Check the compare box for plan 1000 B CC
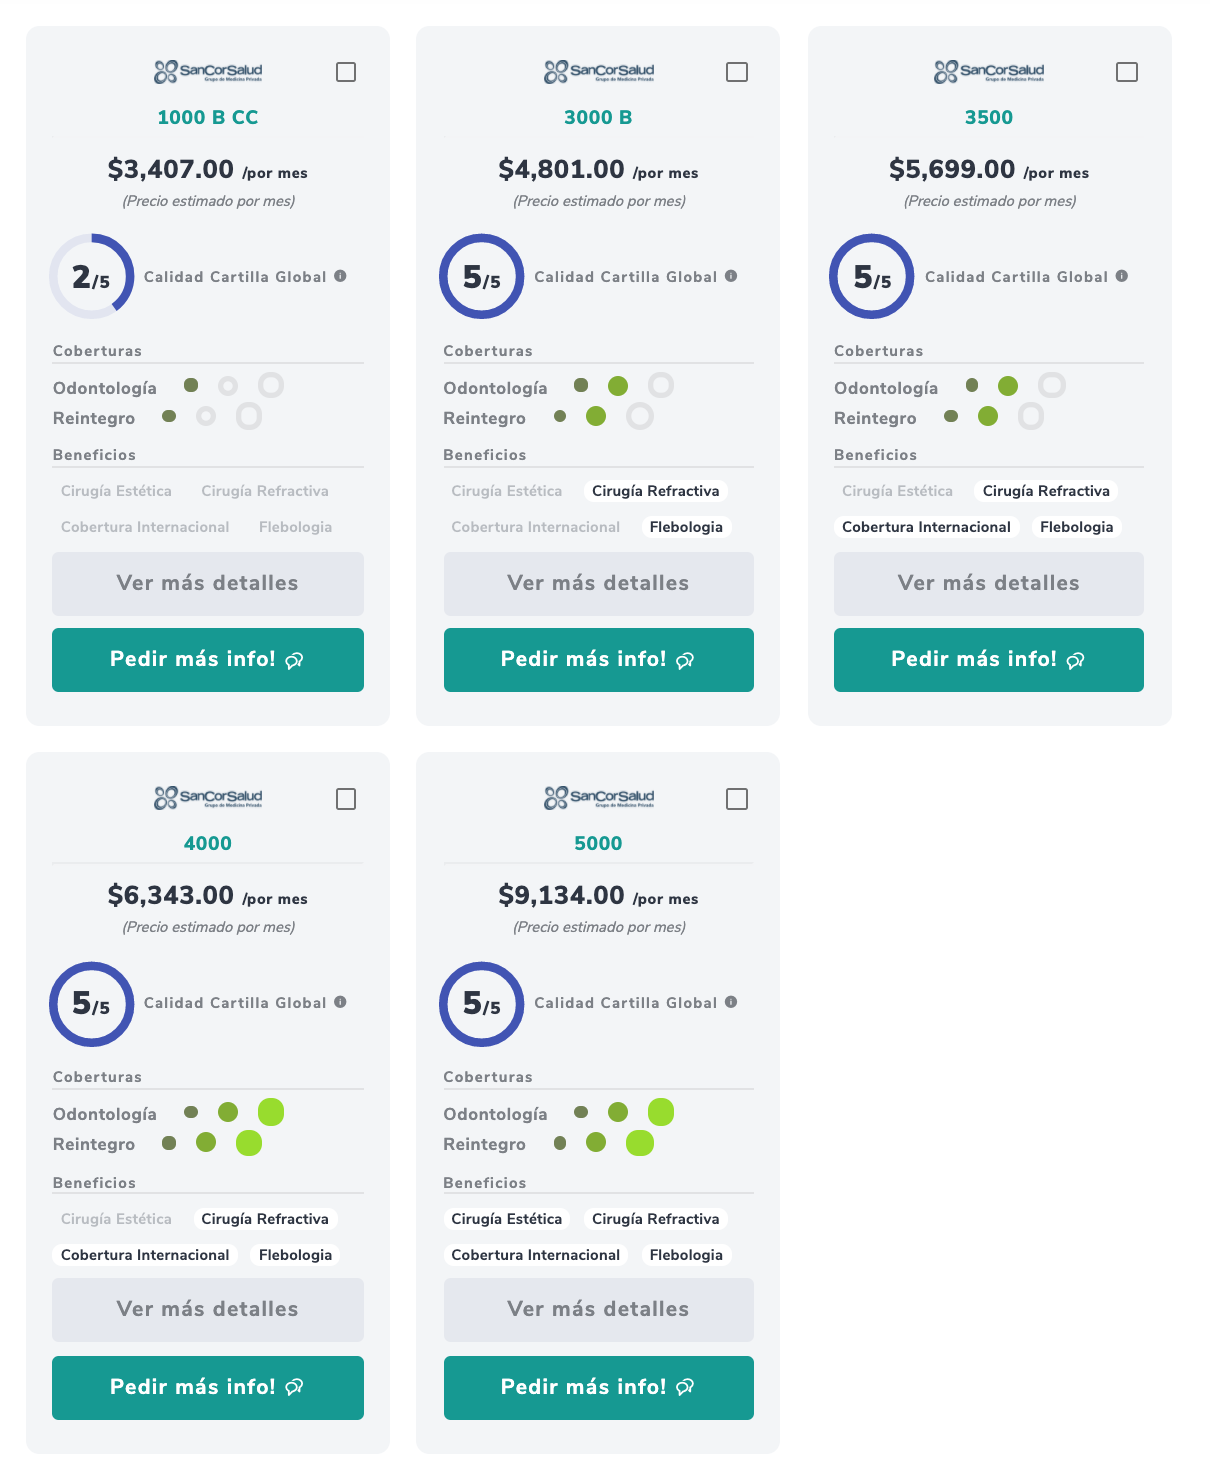 click(346, 72)
